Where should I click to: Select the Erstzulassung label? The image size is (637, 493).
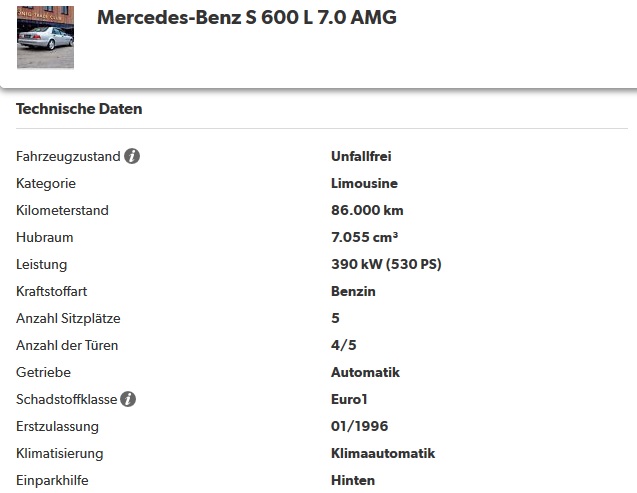[x=57, y=426]
